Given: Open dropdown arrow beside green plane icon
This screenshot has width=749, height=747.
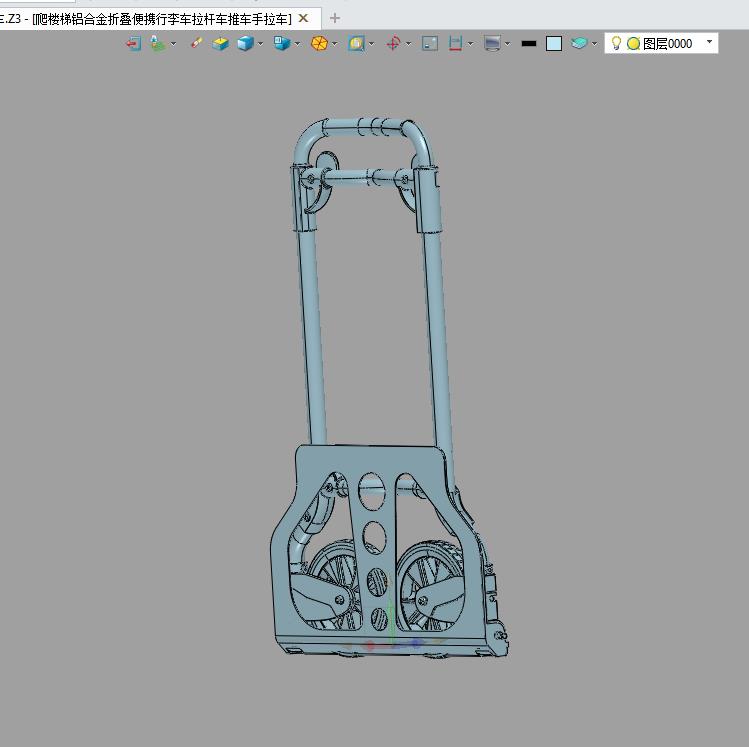Looking at the screenshot, I should click(173, 44).
